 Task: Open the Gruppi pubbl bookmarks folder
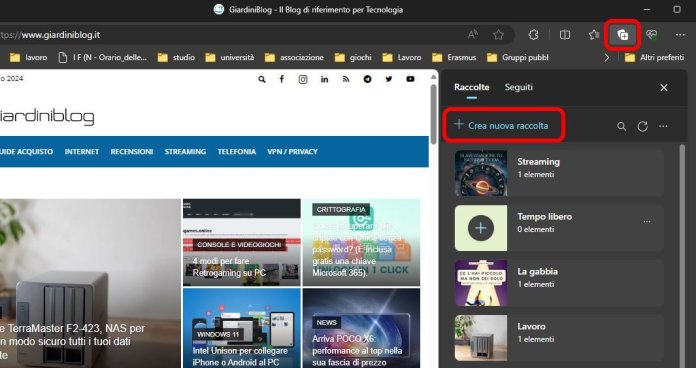point(518,57)
